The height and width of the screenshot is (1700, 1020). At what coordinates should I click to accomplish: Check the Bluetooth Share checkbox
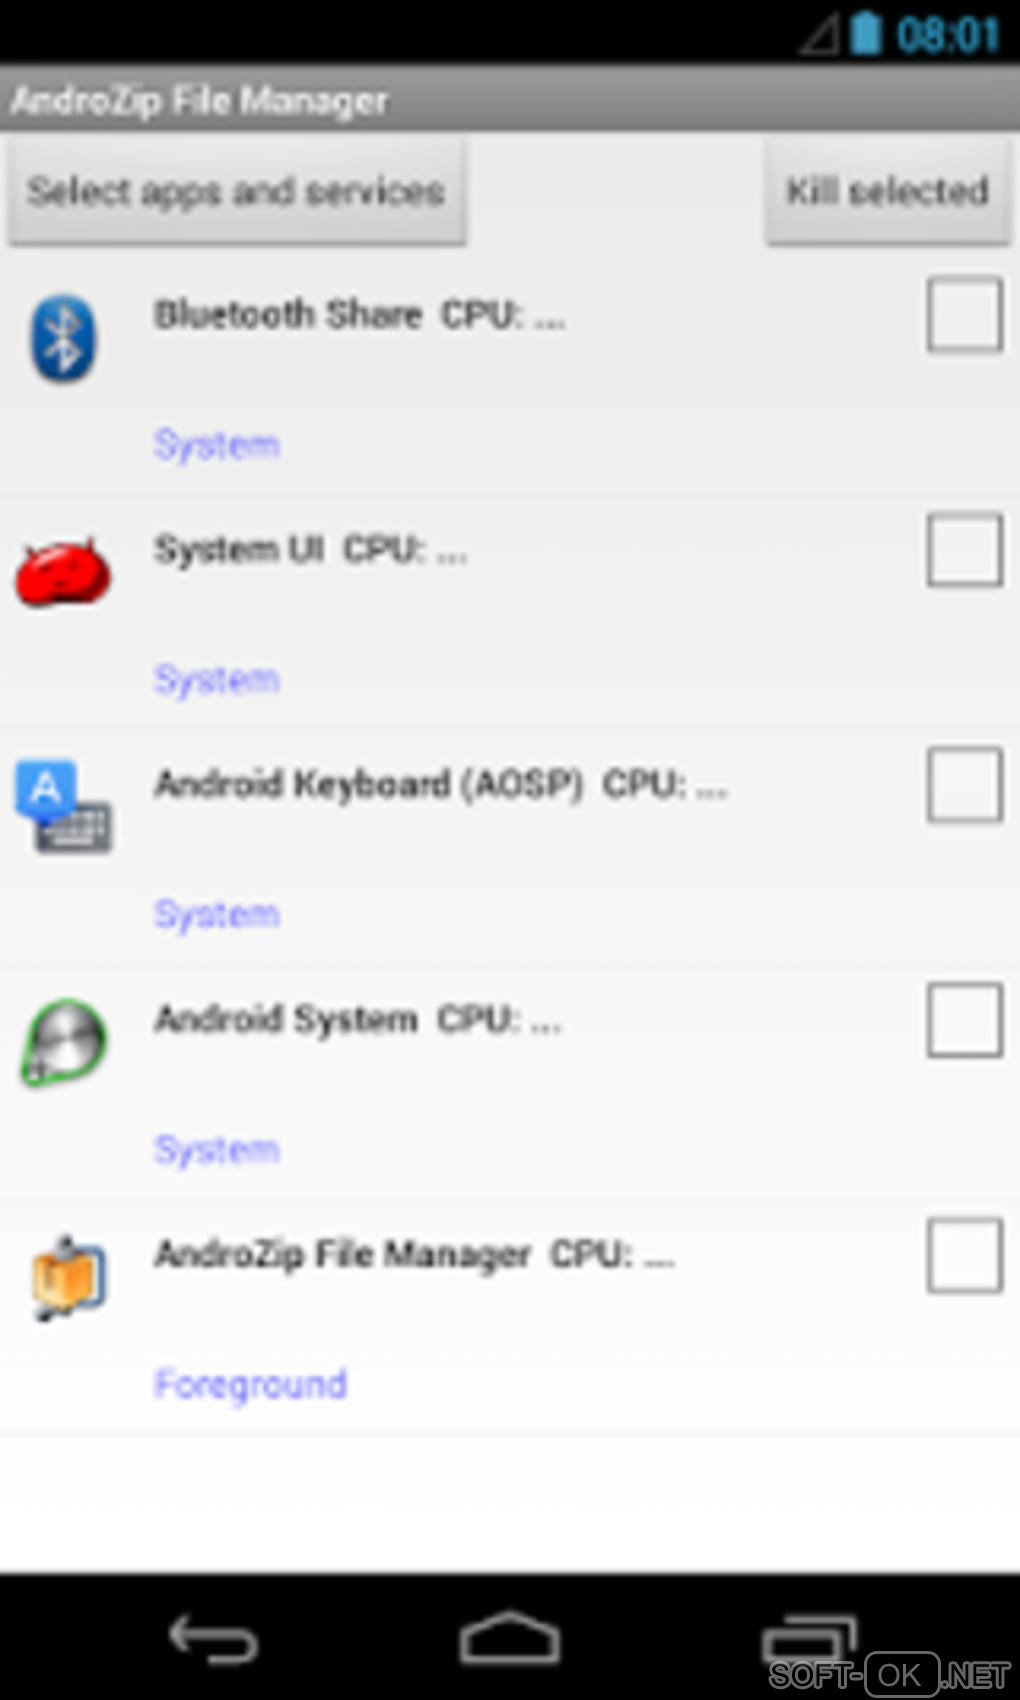[x=964, y=315]
